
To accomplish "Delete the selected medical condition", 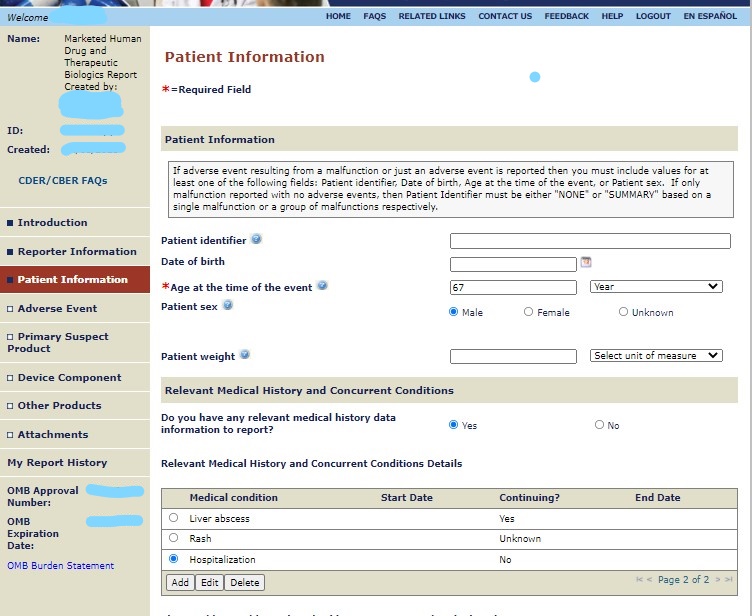I will pyautogui.click(x=244, y=582).
